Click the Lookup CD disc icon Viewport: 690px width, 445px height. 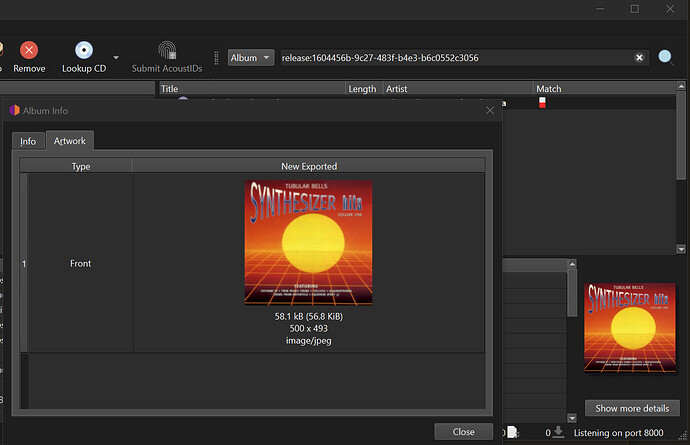(x=84, y=50)
